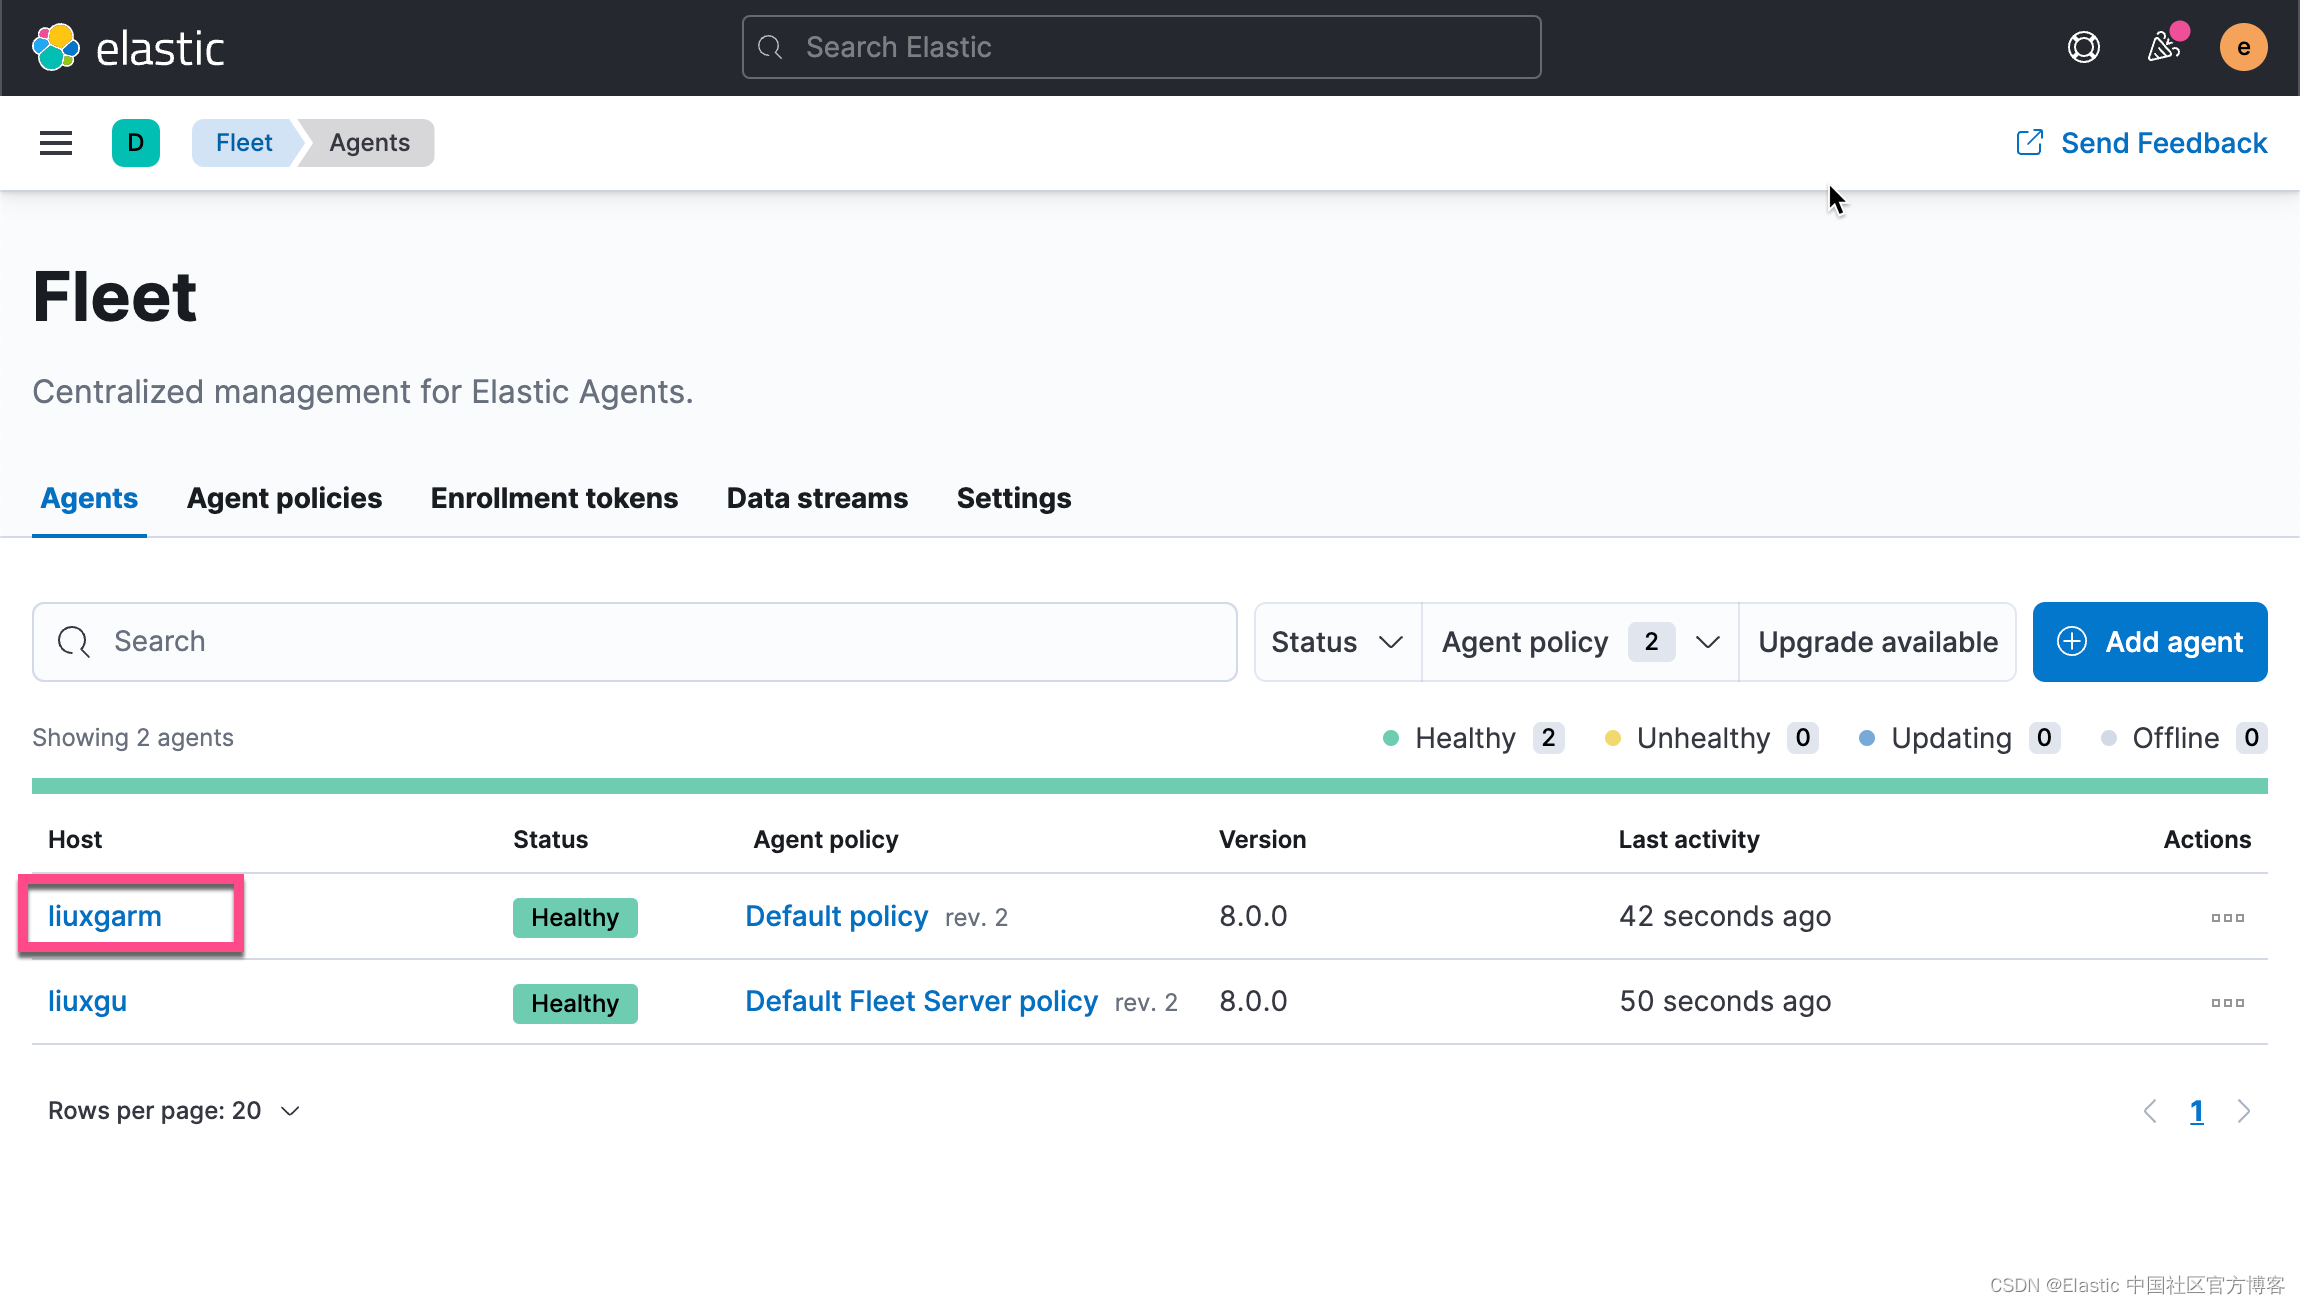This screenshot has height=1304, width=2300.
Task: Open the liuxgarm host details
Action: coord(105,915)
